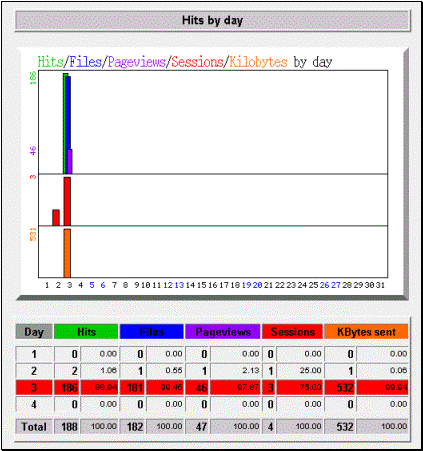
Task: Click the blue Files column header
Action: coord(152,332)
